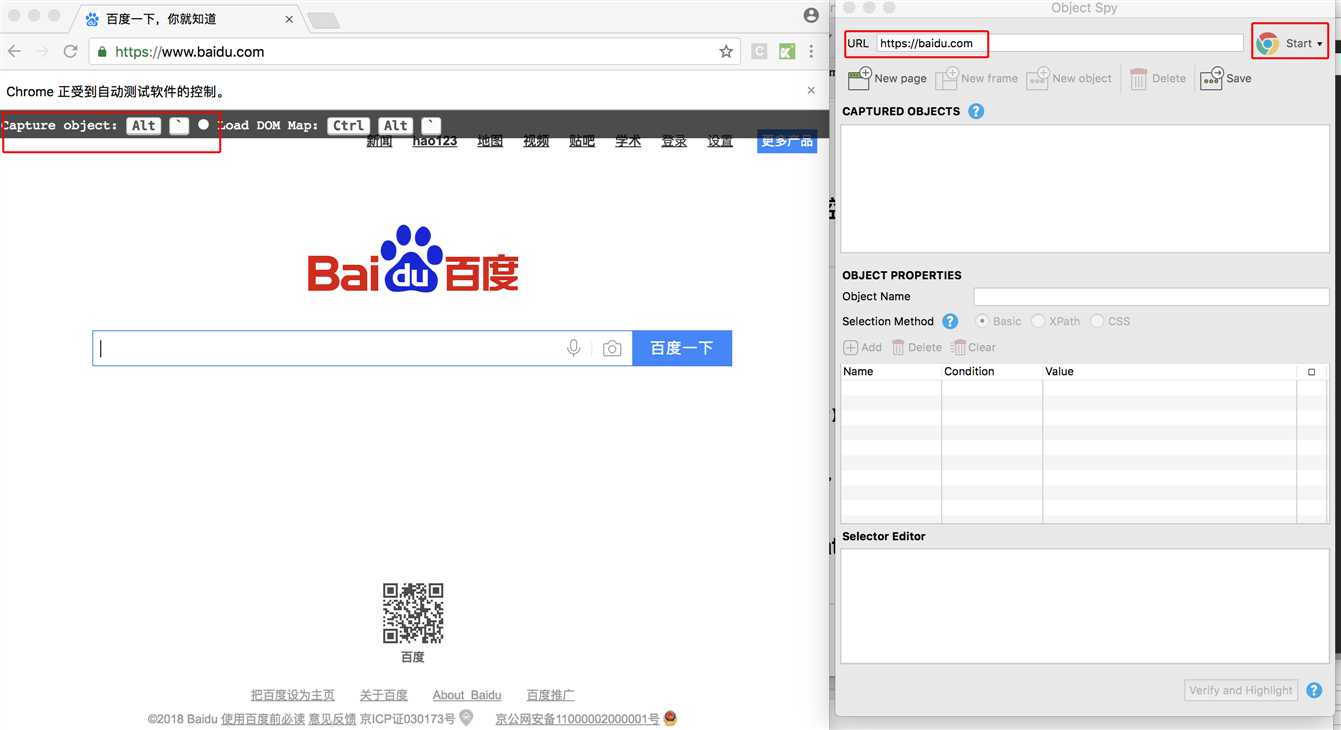The image size is (1341, 730).
Task: Bookmark this page with the star icon
Action: [726, 51]
